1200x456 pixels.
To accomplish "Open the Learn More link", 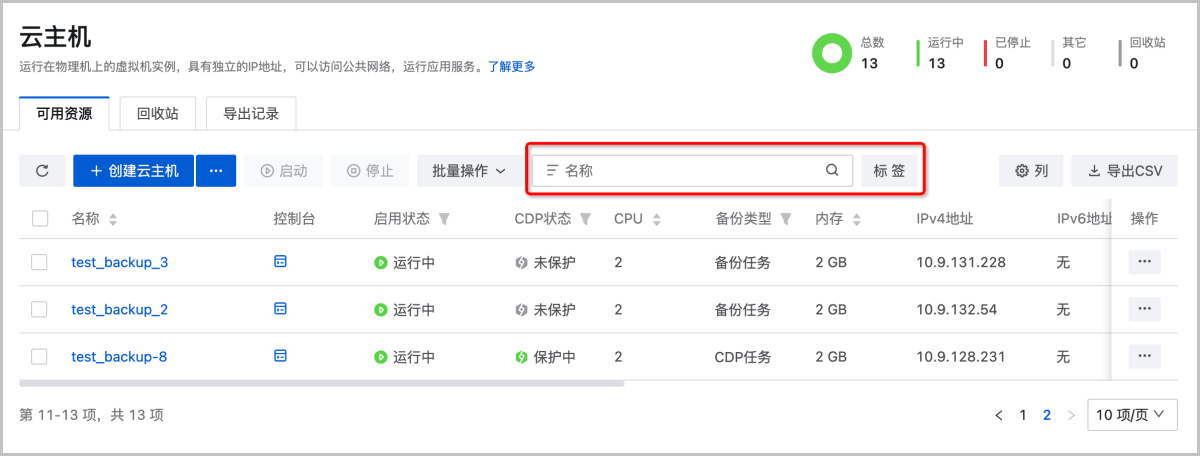I will pos(512,67).
